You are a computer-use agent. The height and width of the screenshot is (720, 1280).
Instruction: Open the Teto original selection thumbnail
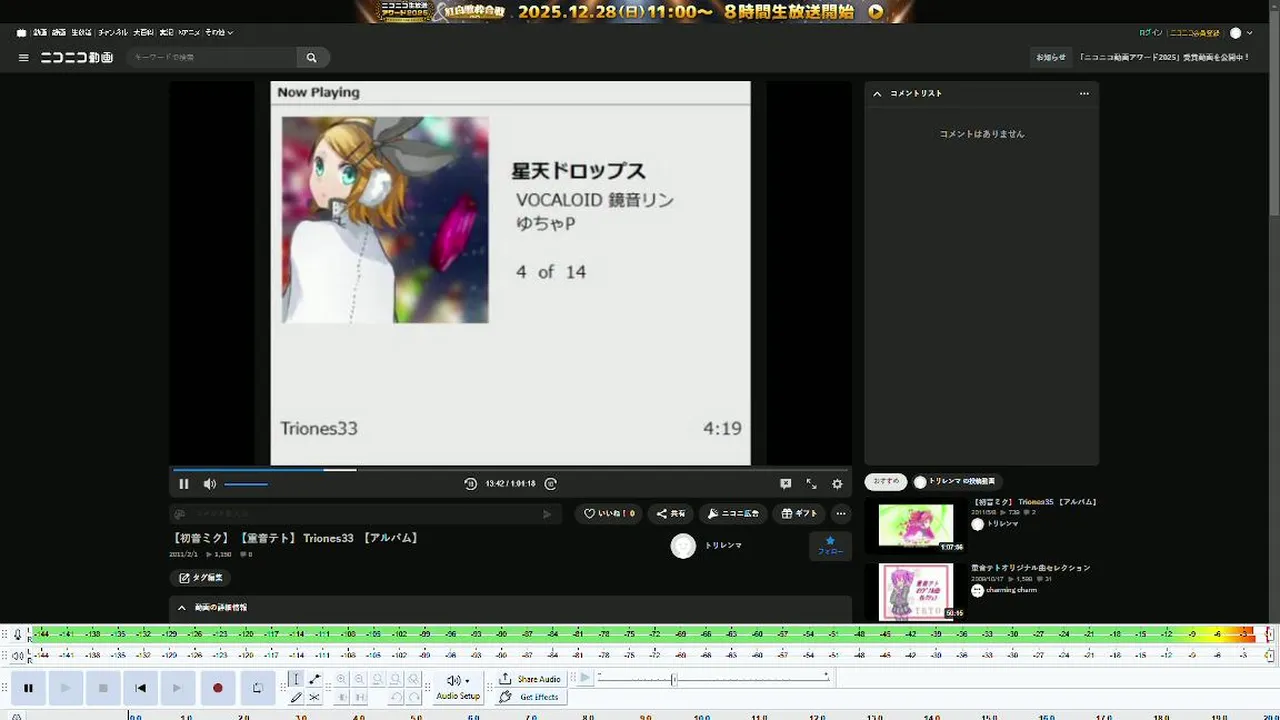point(916,592)
